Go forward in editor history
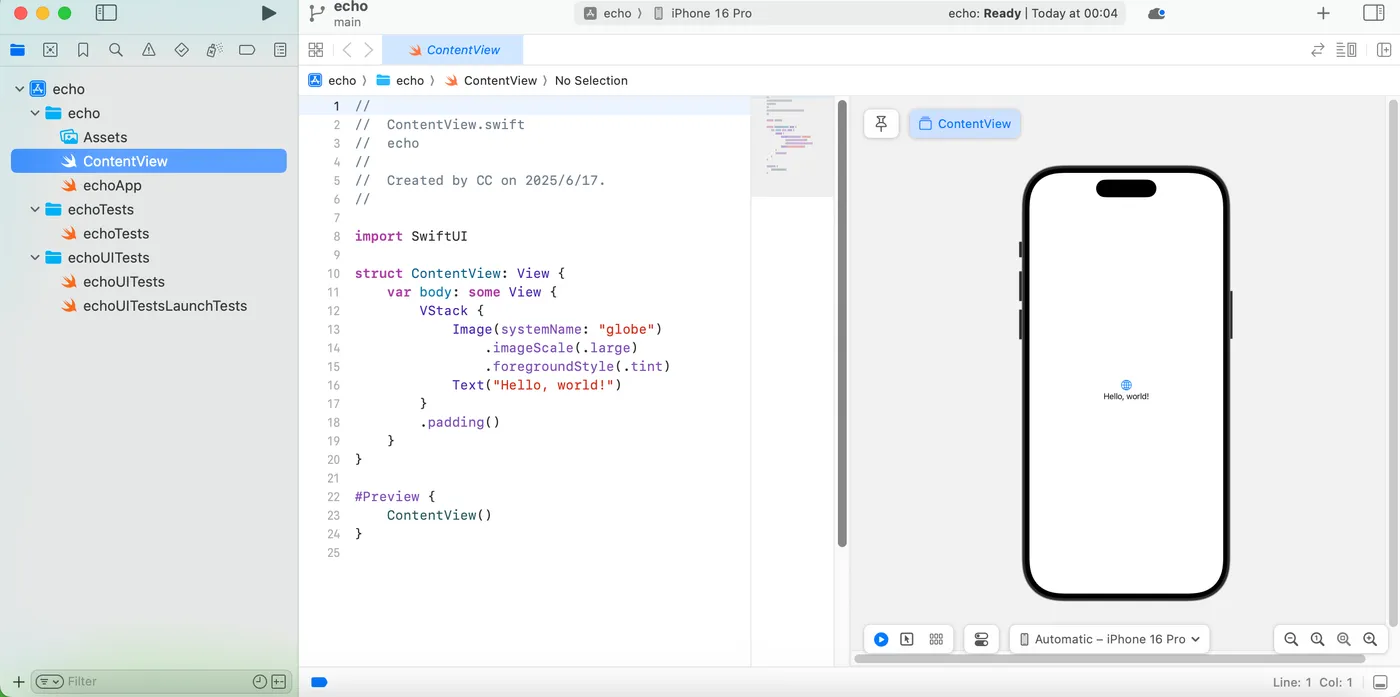 point(369,50)
